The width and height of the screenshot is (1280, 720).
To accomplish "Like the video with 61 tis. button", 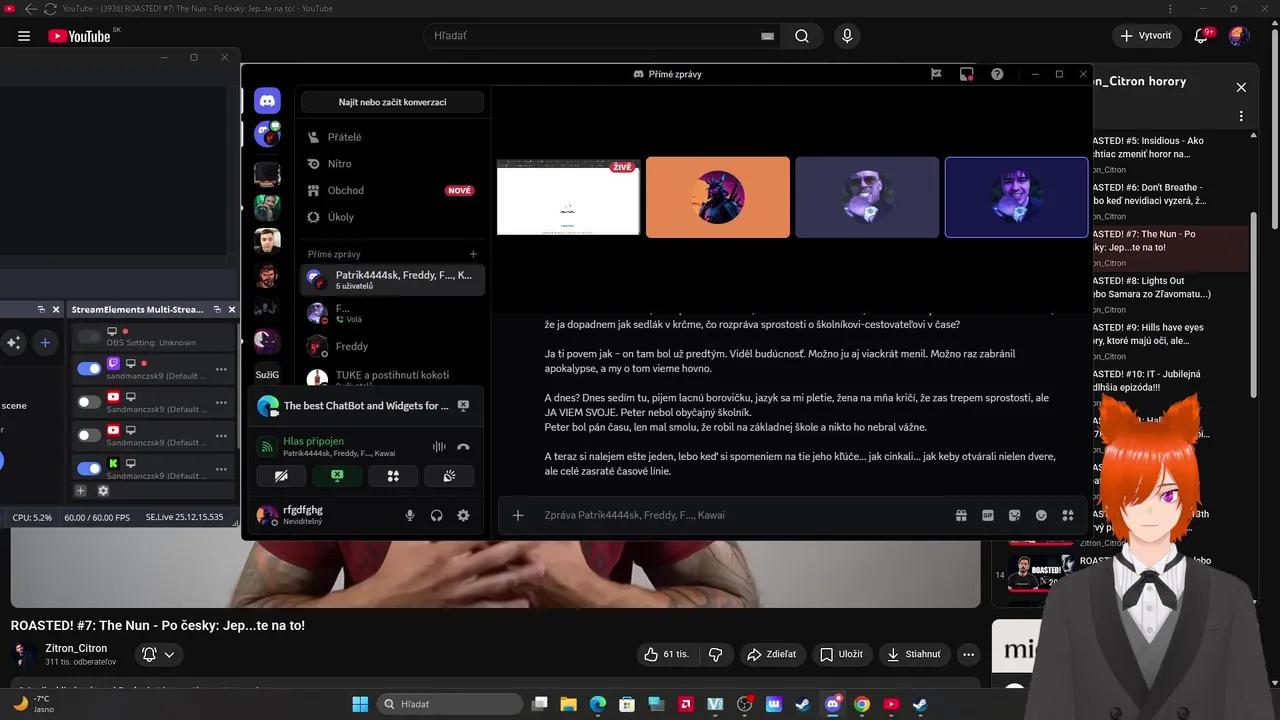I will point(666,654).
